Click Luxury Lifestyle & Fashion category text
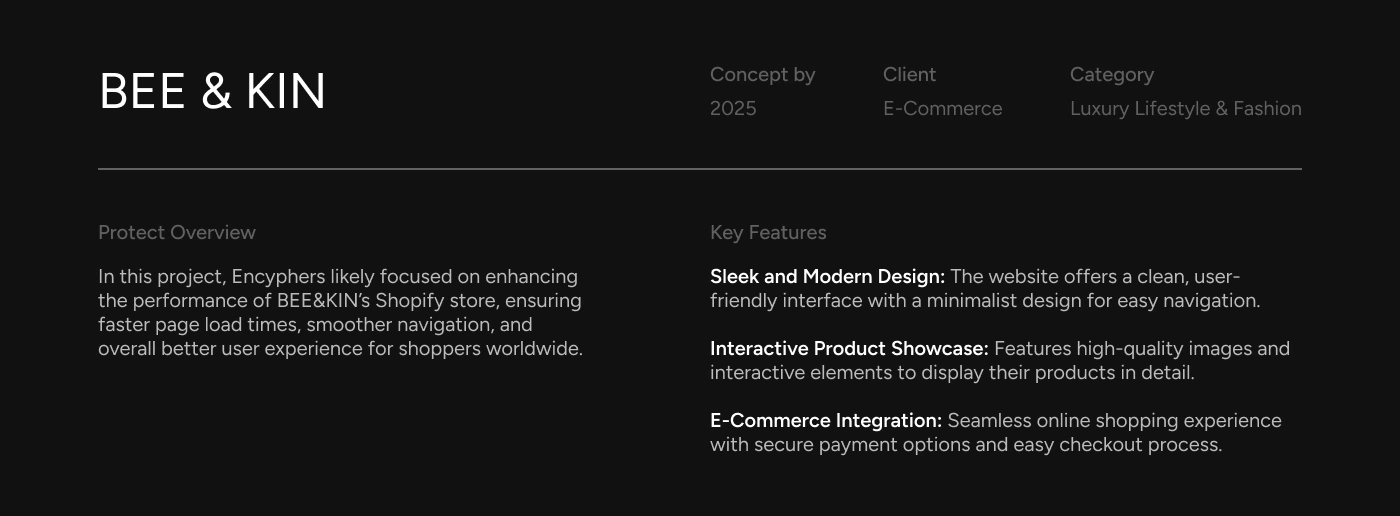Screen dimensions: 1400x516 click(x=1186, y=108)
